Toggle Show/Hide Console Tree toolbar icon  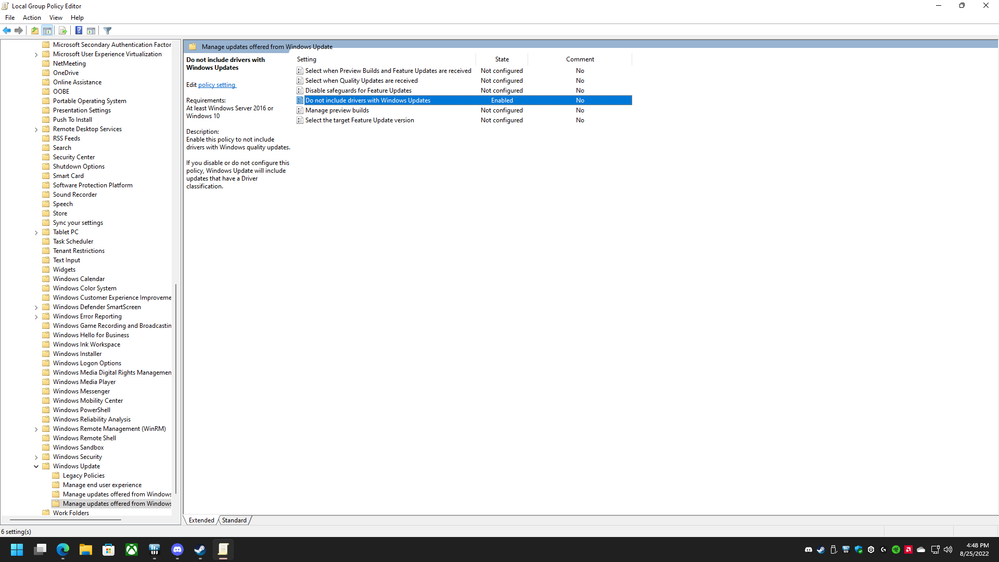click(x=48, y=31)
